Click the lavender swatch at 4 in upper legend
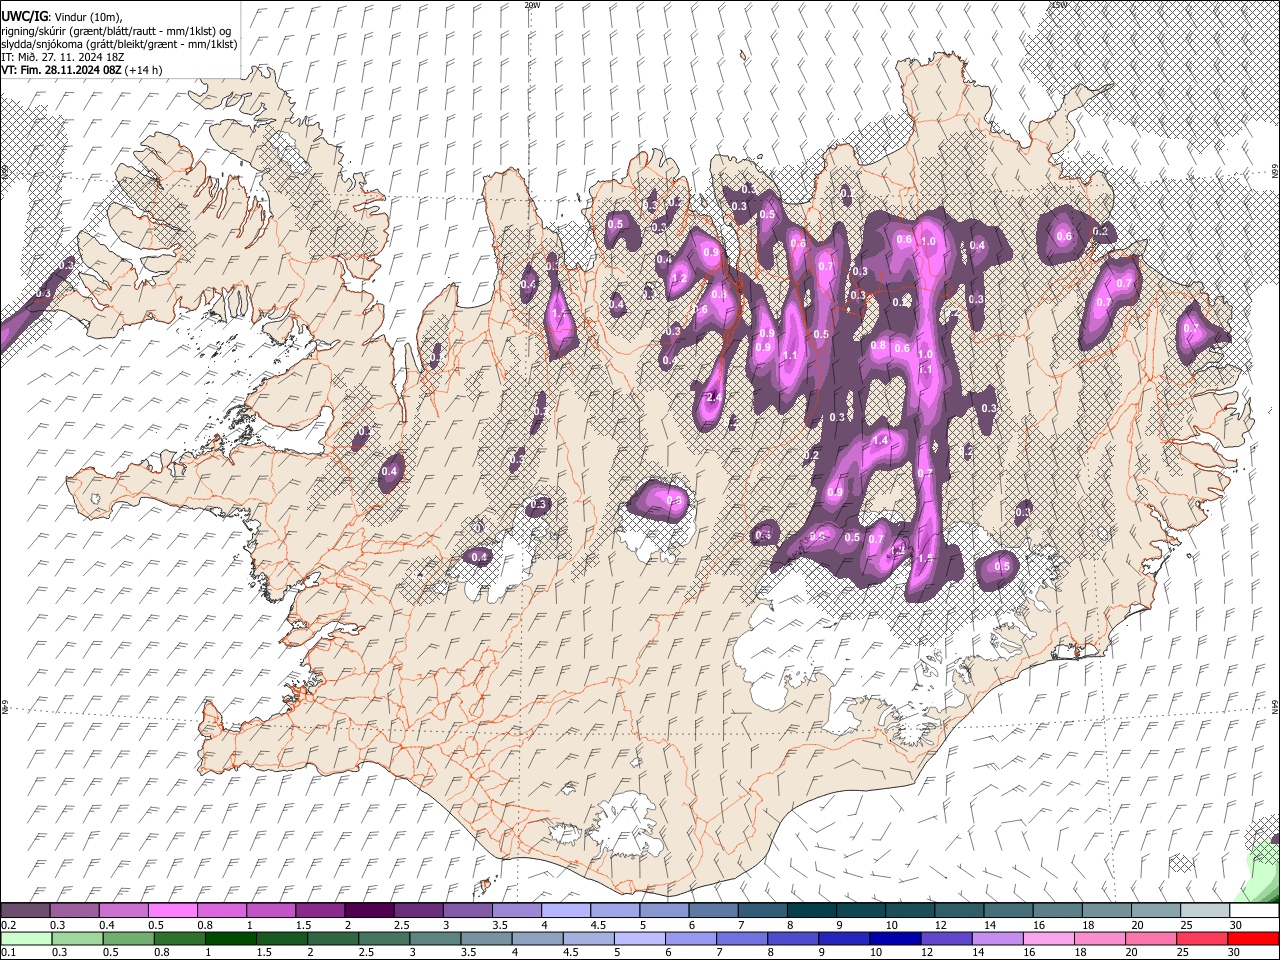Screen dimensions: 1280x960 pos(566,911)
